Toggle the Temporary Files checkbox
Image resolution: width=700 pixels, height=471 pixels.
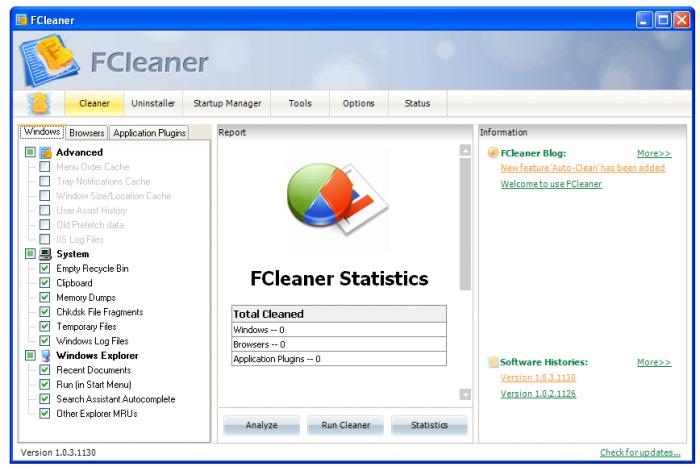click(44, 326)
